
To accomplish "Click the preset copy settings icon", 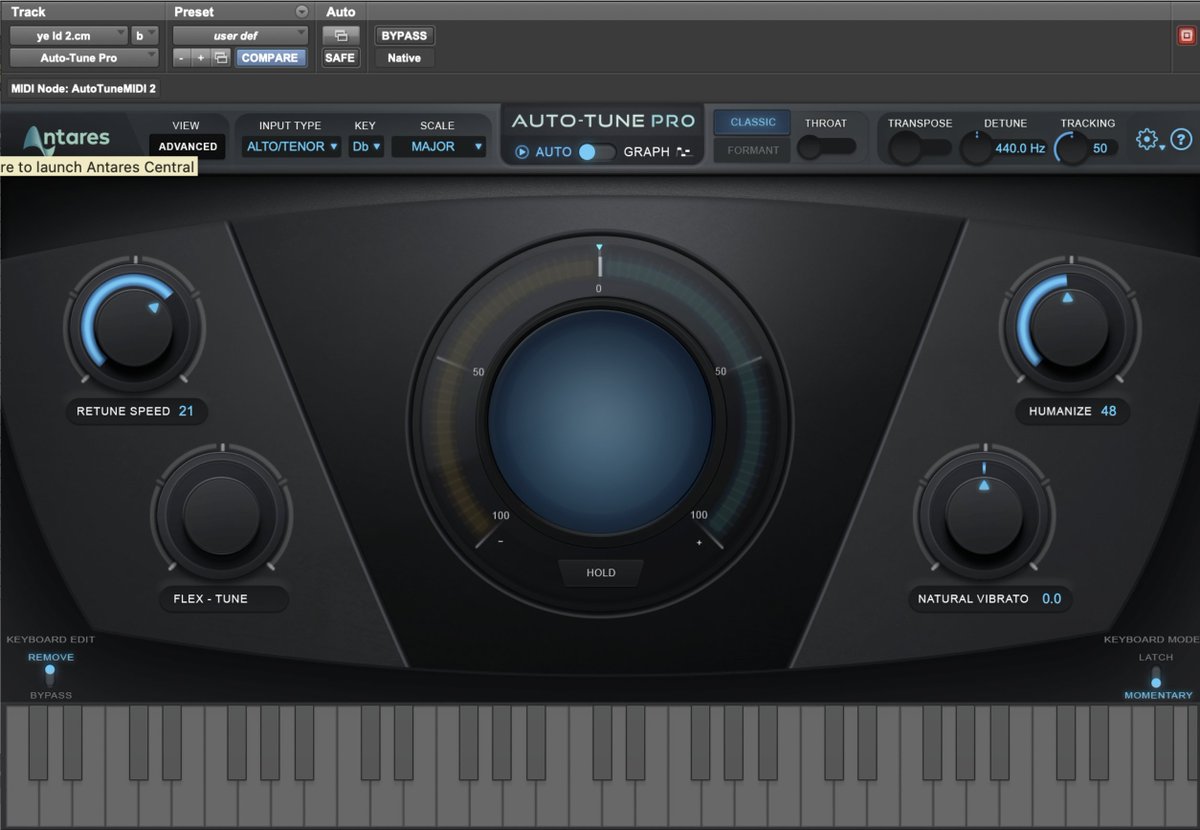I will tap(221, 58).
